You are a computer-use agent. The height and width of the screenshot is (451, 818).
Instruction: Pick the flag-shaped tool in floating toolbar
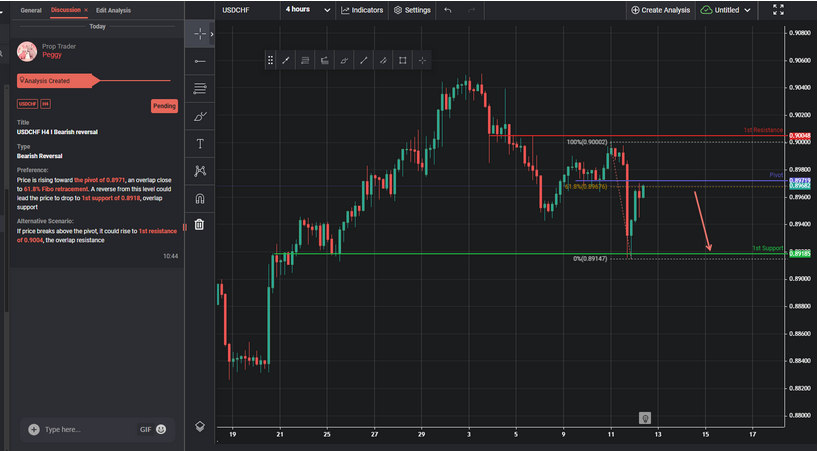[x=324, y=60]
